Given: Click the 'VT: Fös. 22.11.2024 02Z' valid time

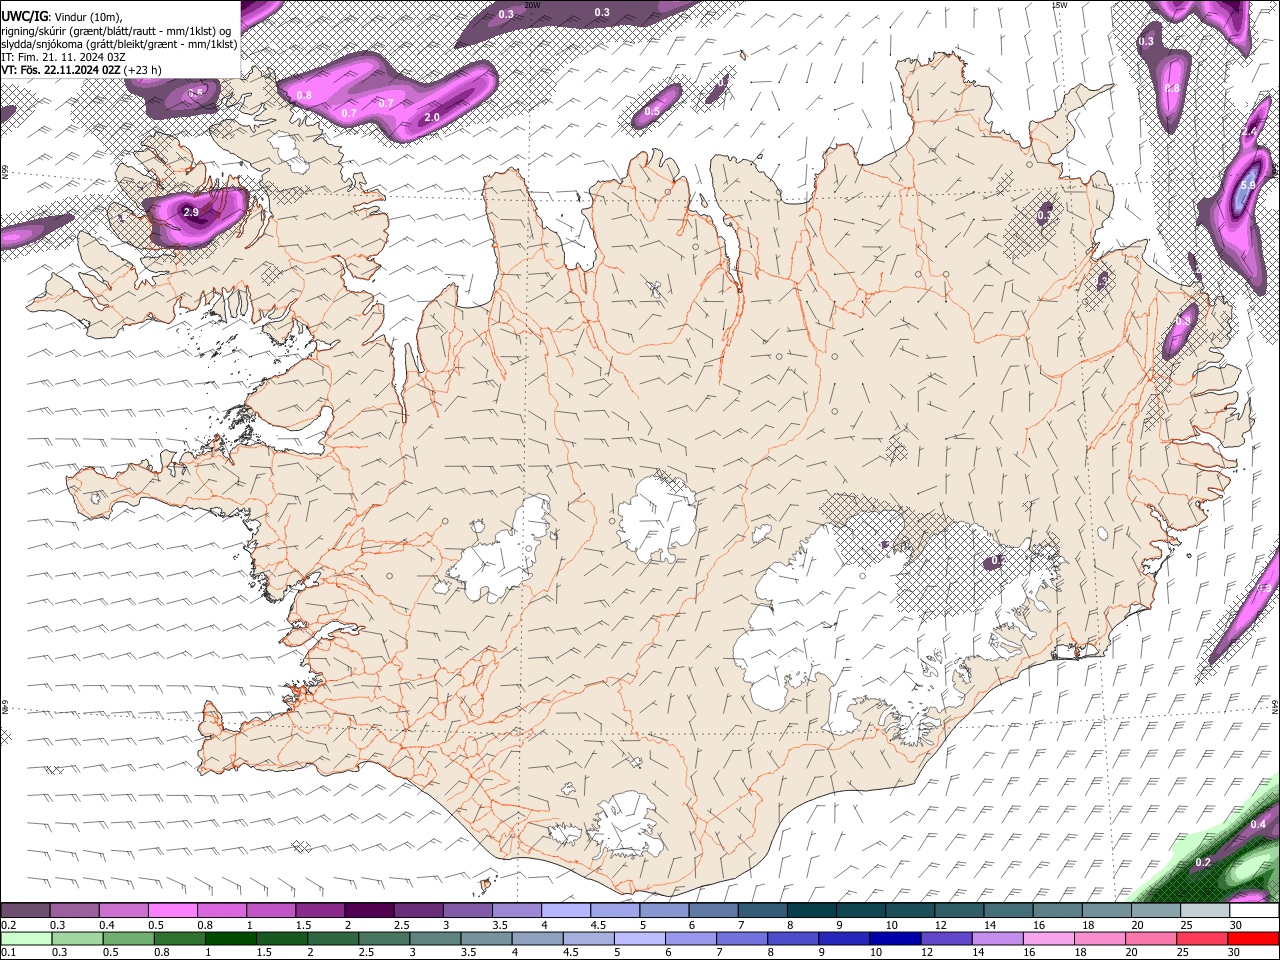Looking at the screenshot, I should (x=61, y=70).
